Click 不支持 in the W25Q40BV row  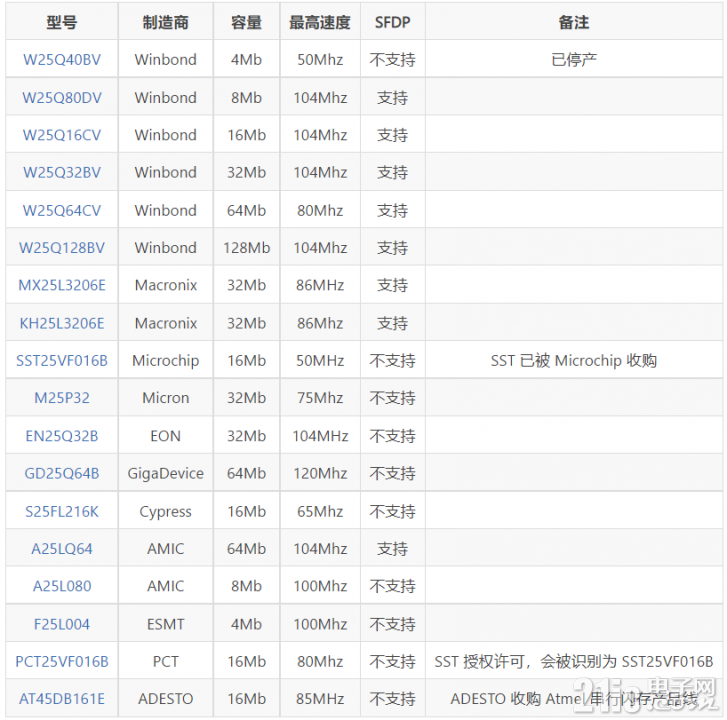[x=393, y=60]
